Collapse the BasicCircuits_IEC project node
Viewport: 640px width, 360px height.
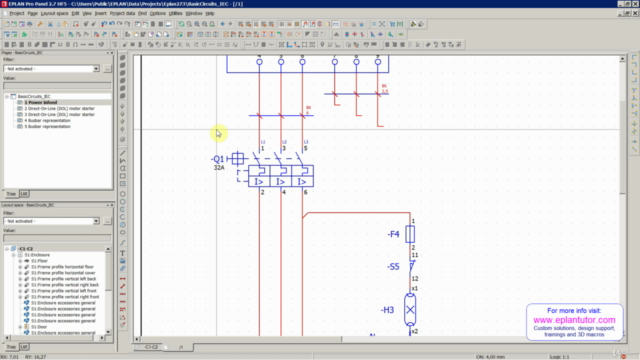click(7, 97)
